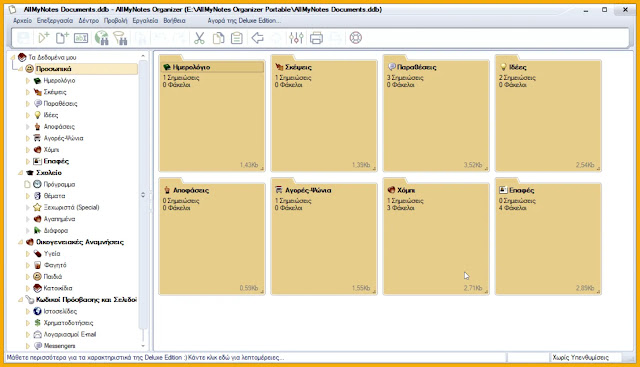Screen dimensions: 640x367
Task: Select Αγαπημένα in the tree
Action: tap(59, 219)
